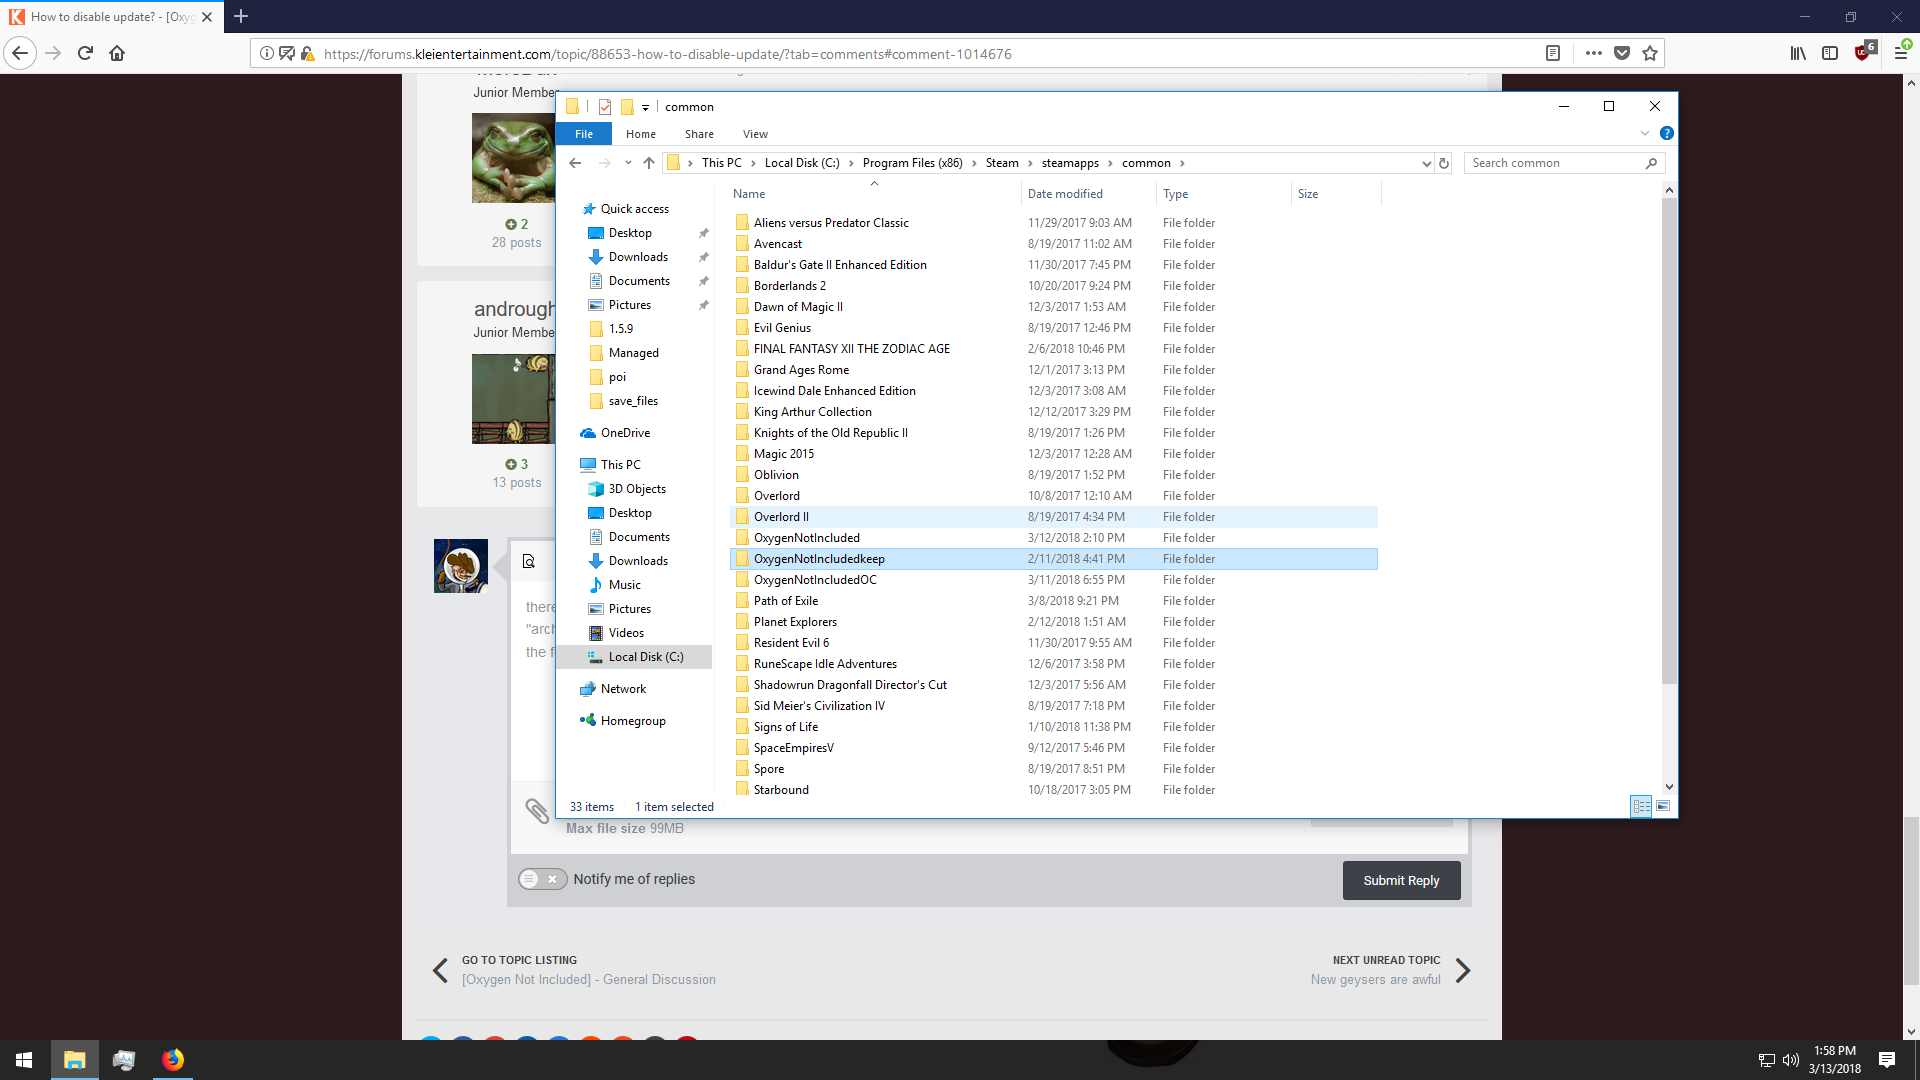
Task: Open Explorer Help question mark icon
Action: (1667, 133)
